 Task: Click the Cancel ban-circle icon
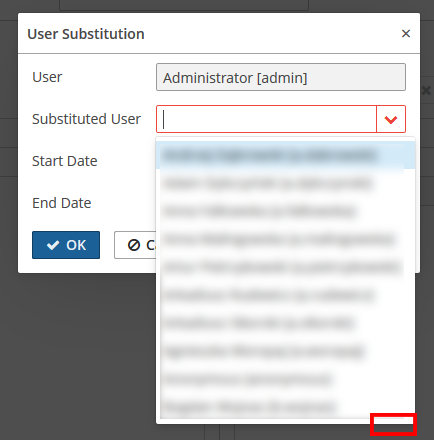[134, 245]
